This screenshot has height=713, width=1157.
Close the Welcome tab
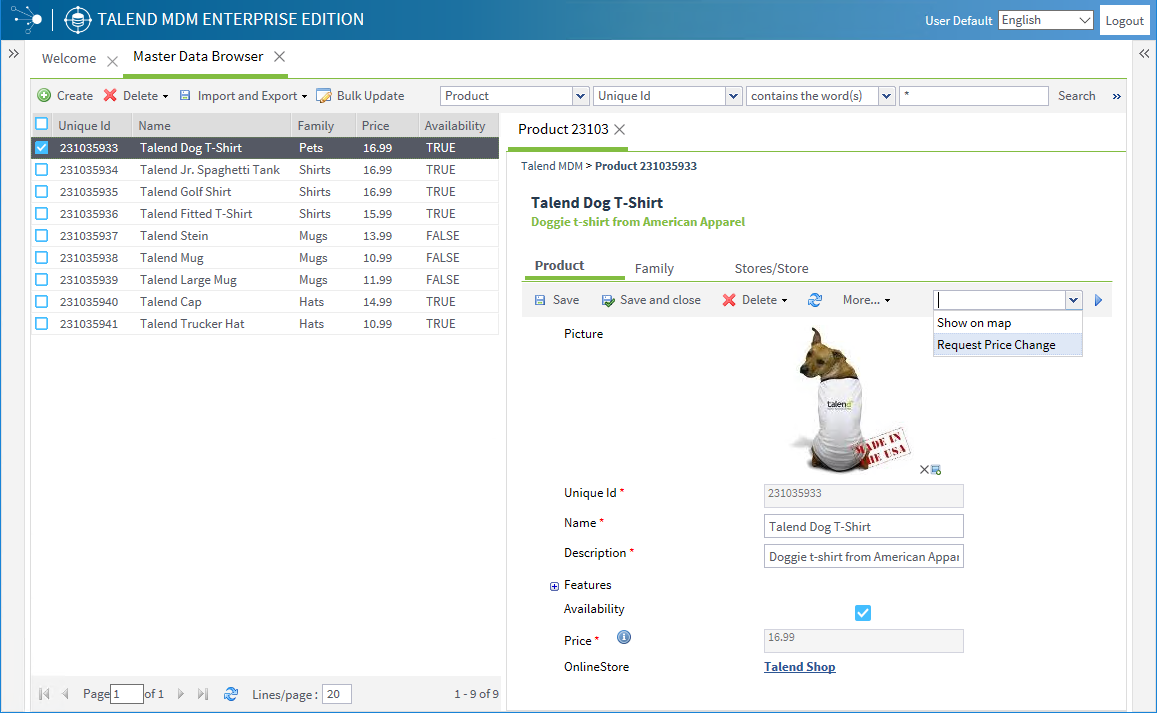112,61
